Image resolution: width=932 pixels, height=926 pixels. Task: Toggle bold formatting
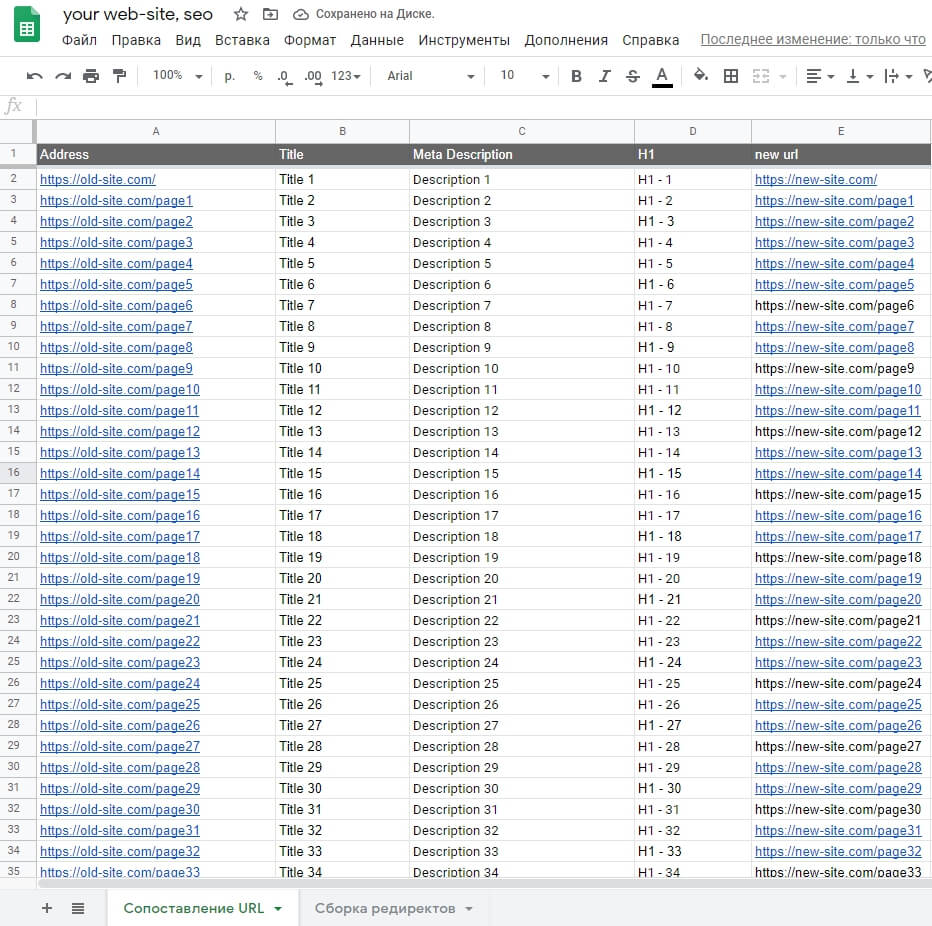point(576,76)
